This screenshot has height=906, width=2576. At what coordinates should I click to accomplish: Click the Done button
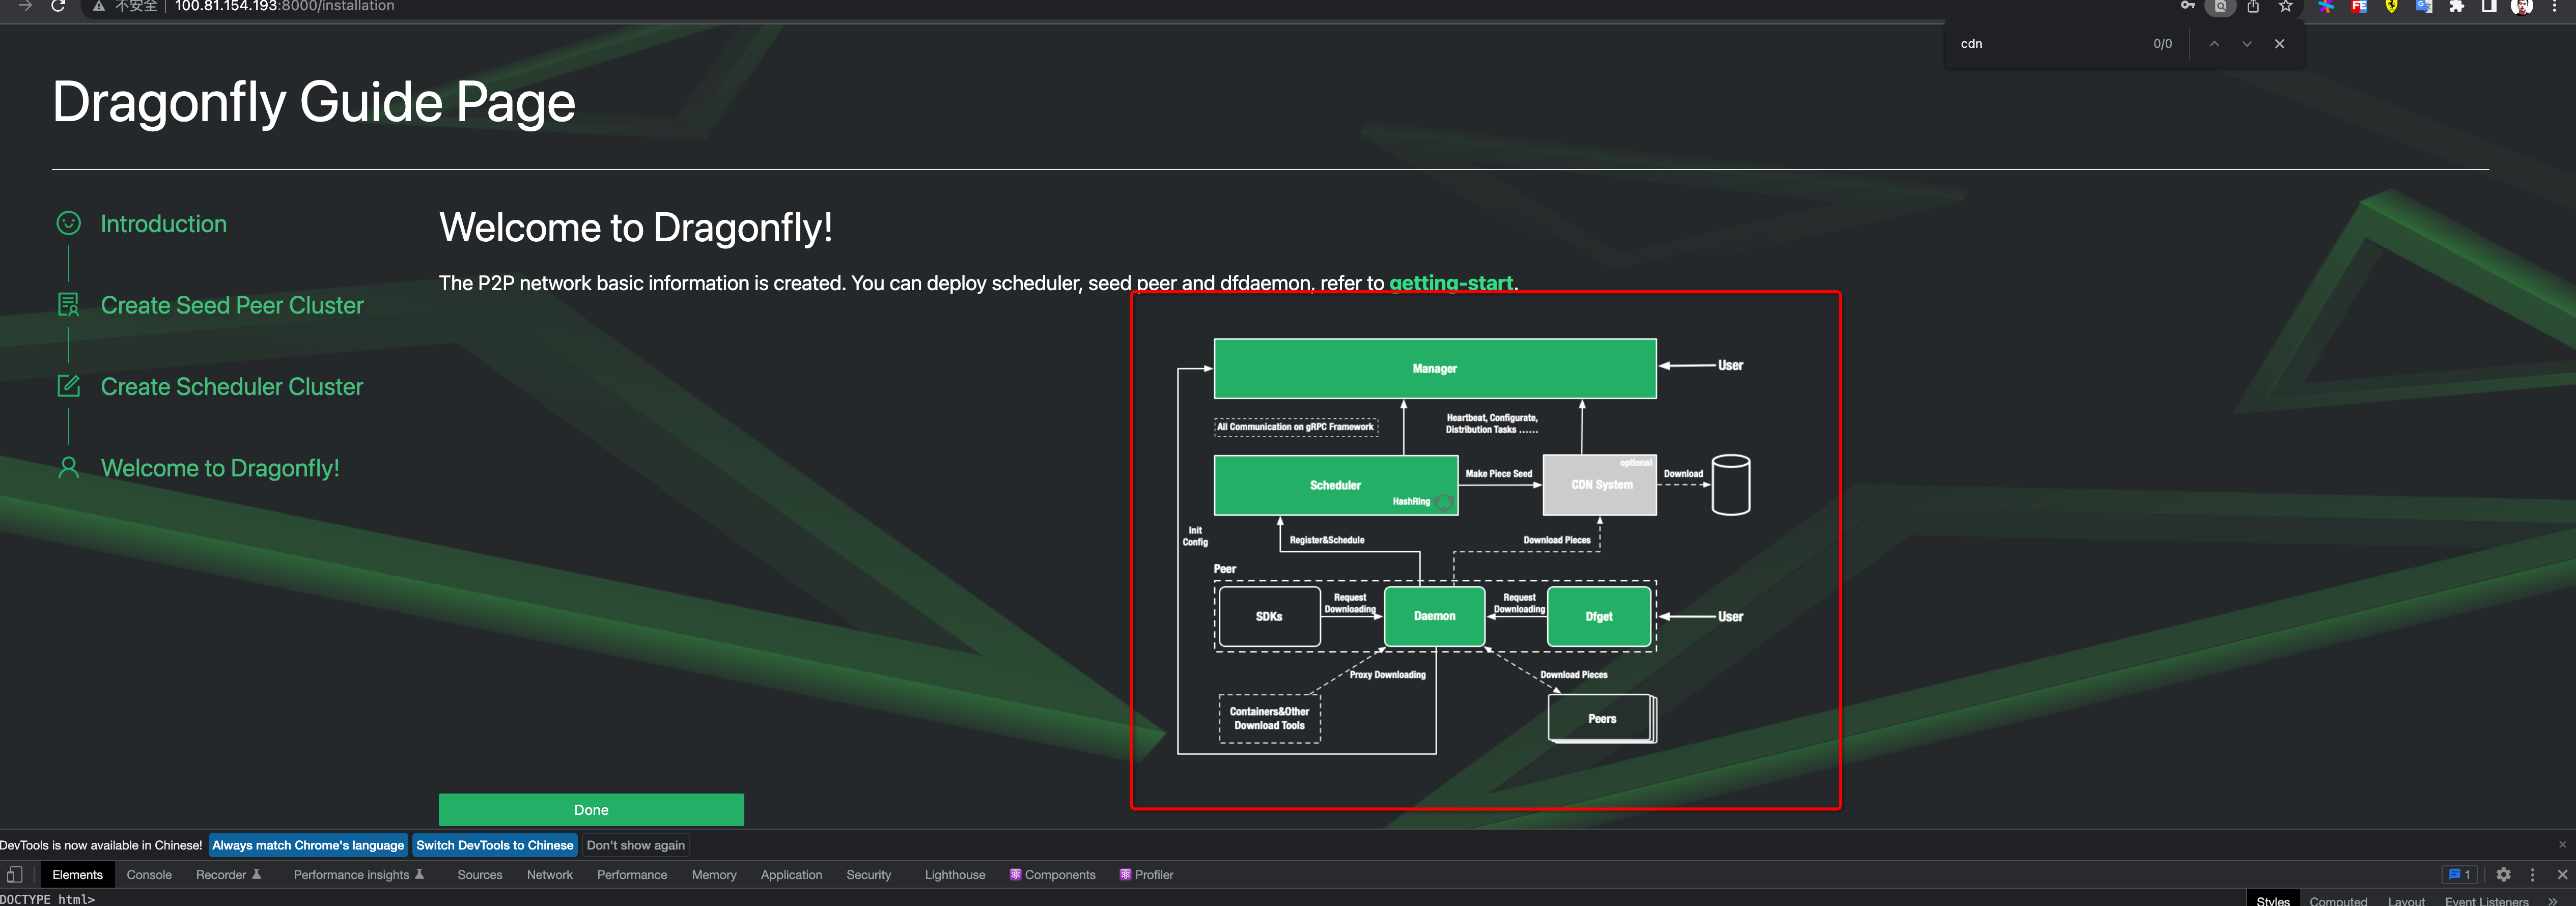tap(591, 809)
